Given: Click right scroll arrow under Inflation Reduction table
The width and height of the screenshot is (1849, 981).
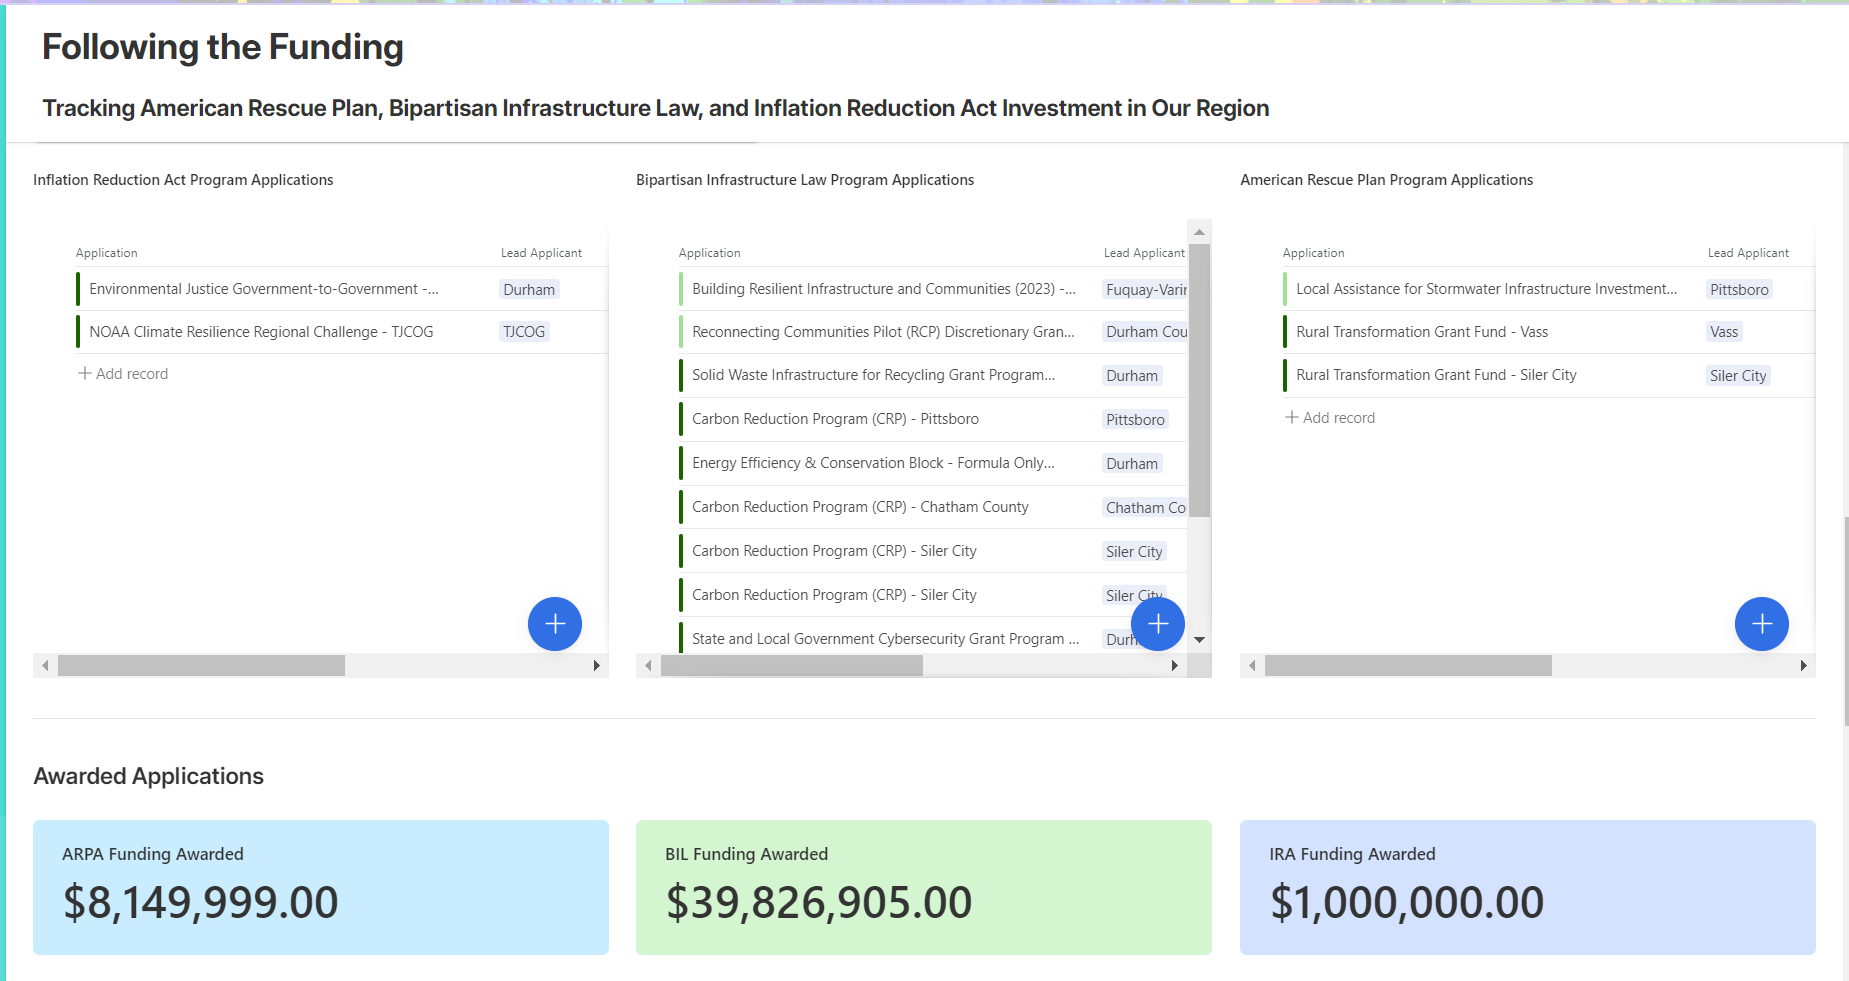Looking at the screenshot, I should click(x=596, y=666).
